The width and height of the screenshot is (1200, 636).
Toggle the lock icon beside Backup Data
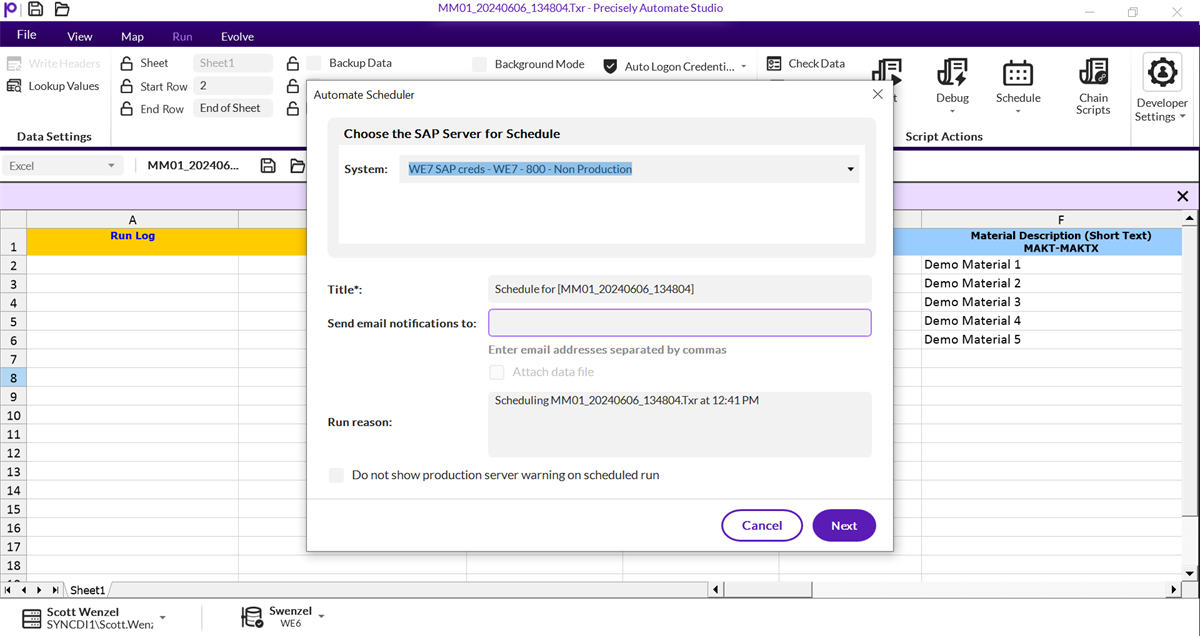pyautogui.click(x=292, y=63)
